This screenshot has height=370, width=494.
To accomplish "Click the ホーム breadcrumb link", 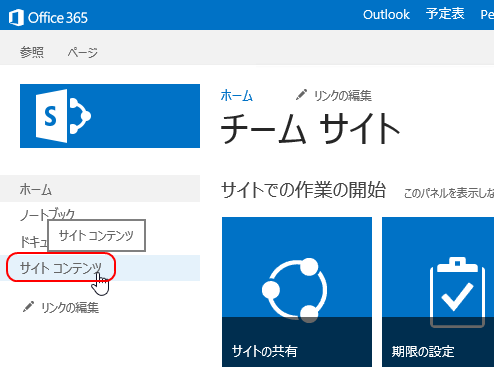I will (237, 96).
